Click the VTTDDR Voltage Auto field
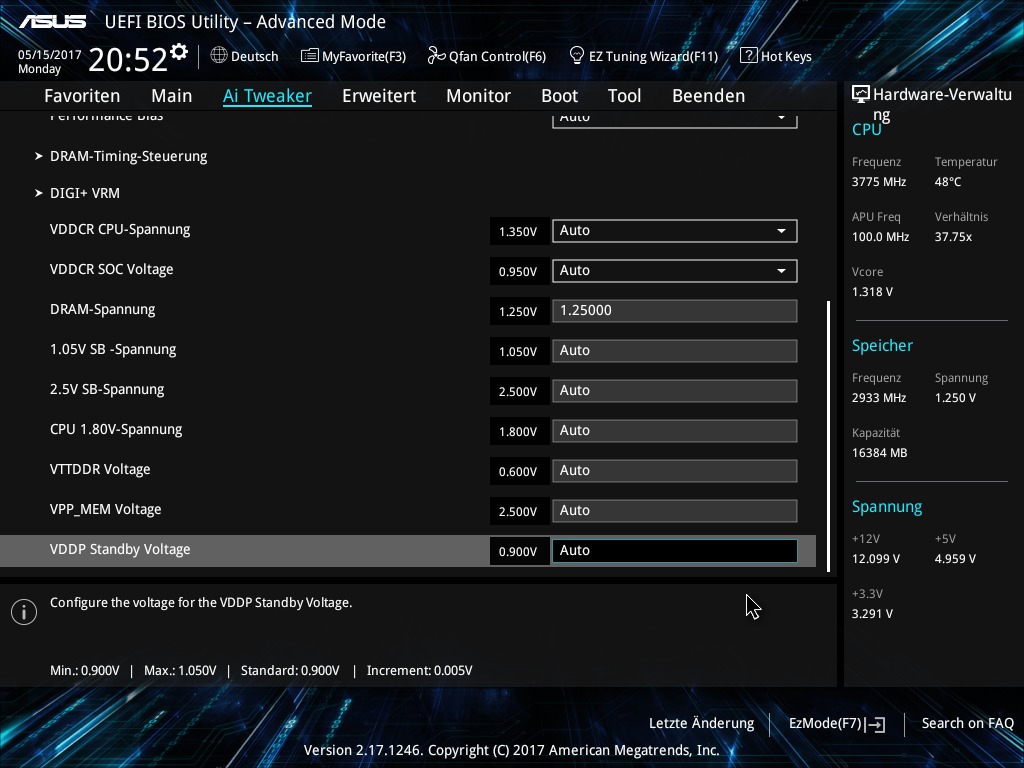 (675, 471)
